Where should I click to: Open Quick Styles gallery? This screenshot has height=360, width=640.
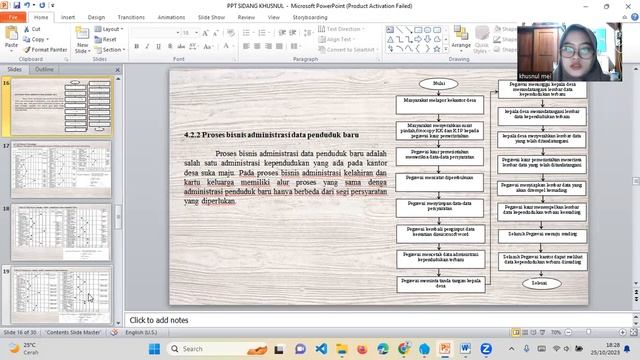click(x=482, y=40)
